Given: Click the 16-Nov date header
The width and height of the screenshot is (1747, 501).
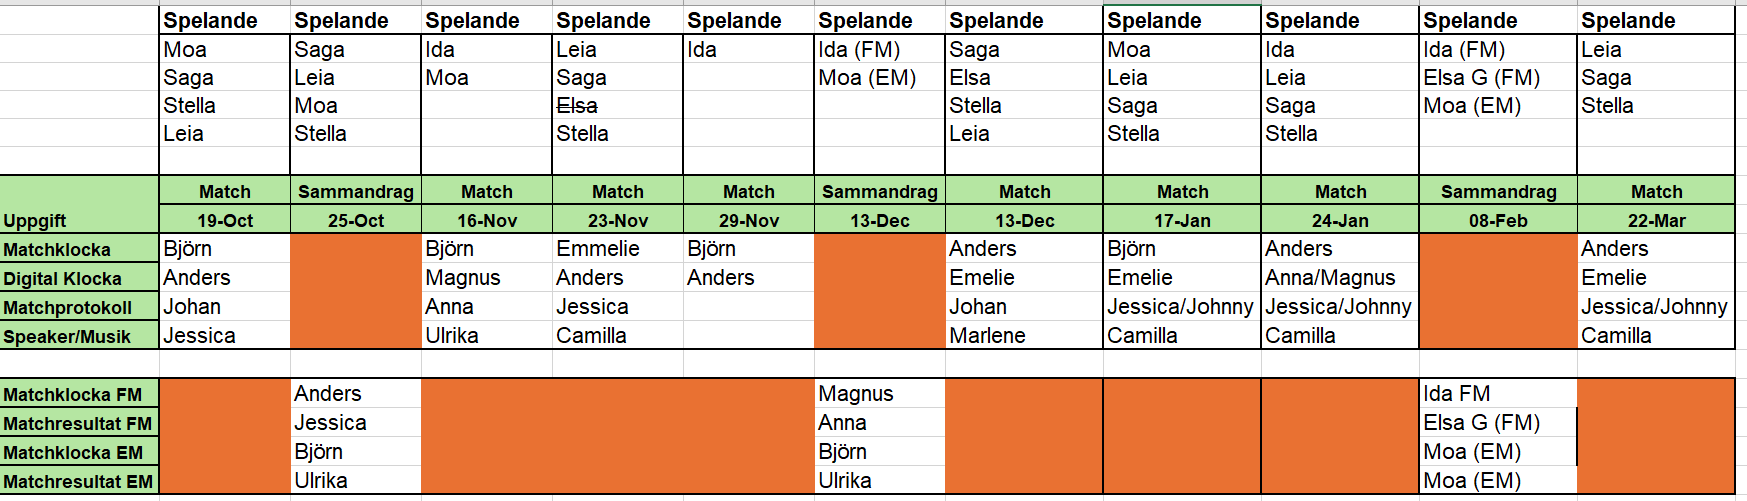Looking at the screenshot, I should pos(487,221).
